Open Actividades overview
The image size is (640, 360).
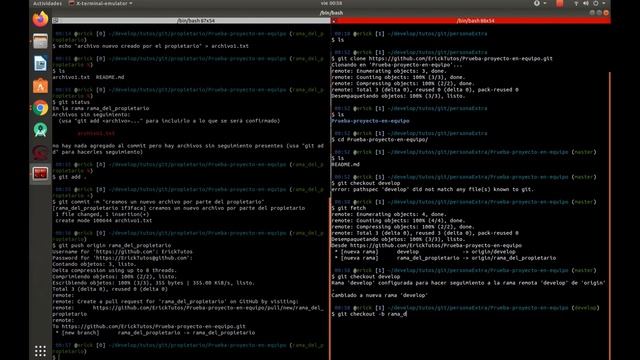click(x=47, y=3)
